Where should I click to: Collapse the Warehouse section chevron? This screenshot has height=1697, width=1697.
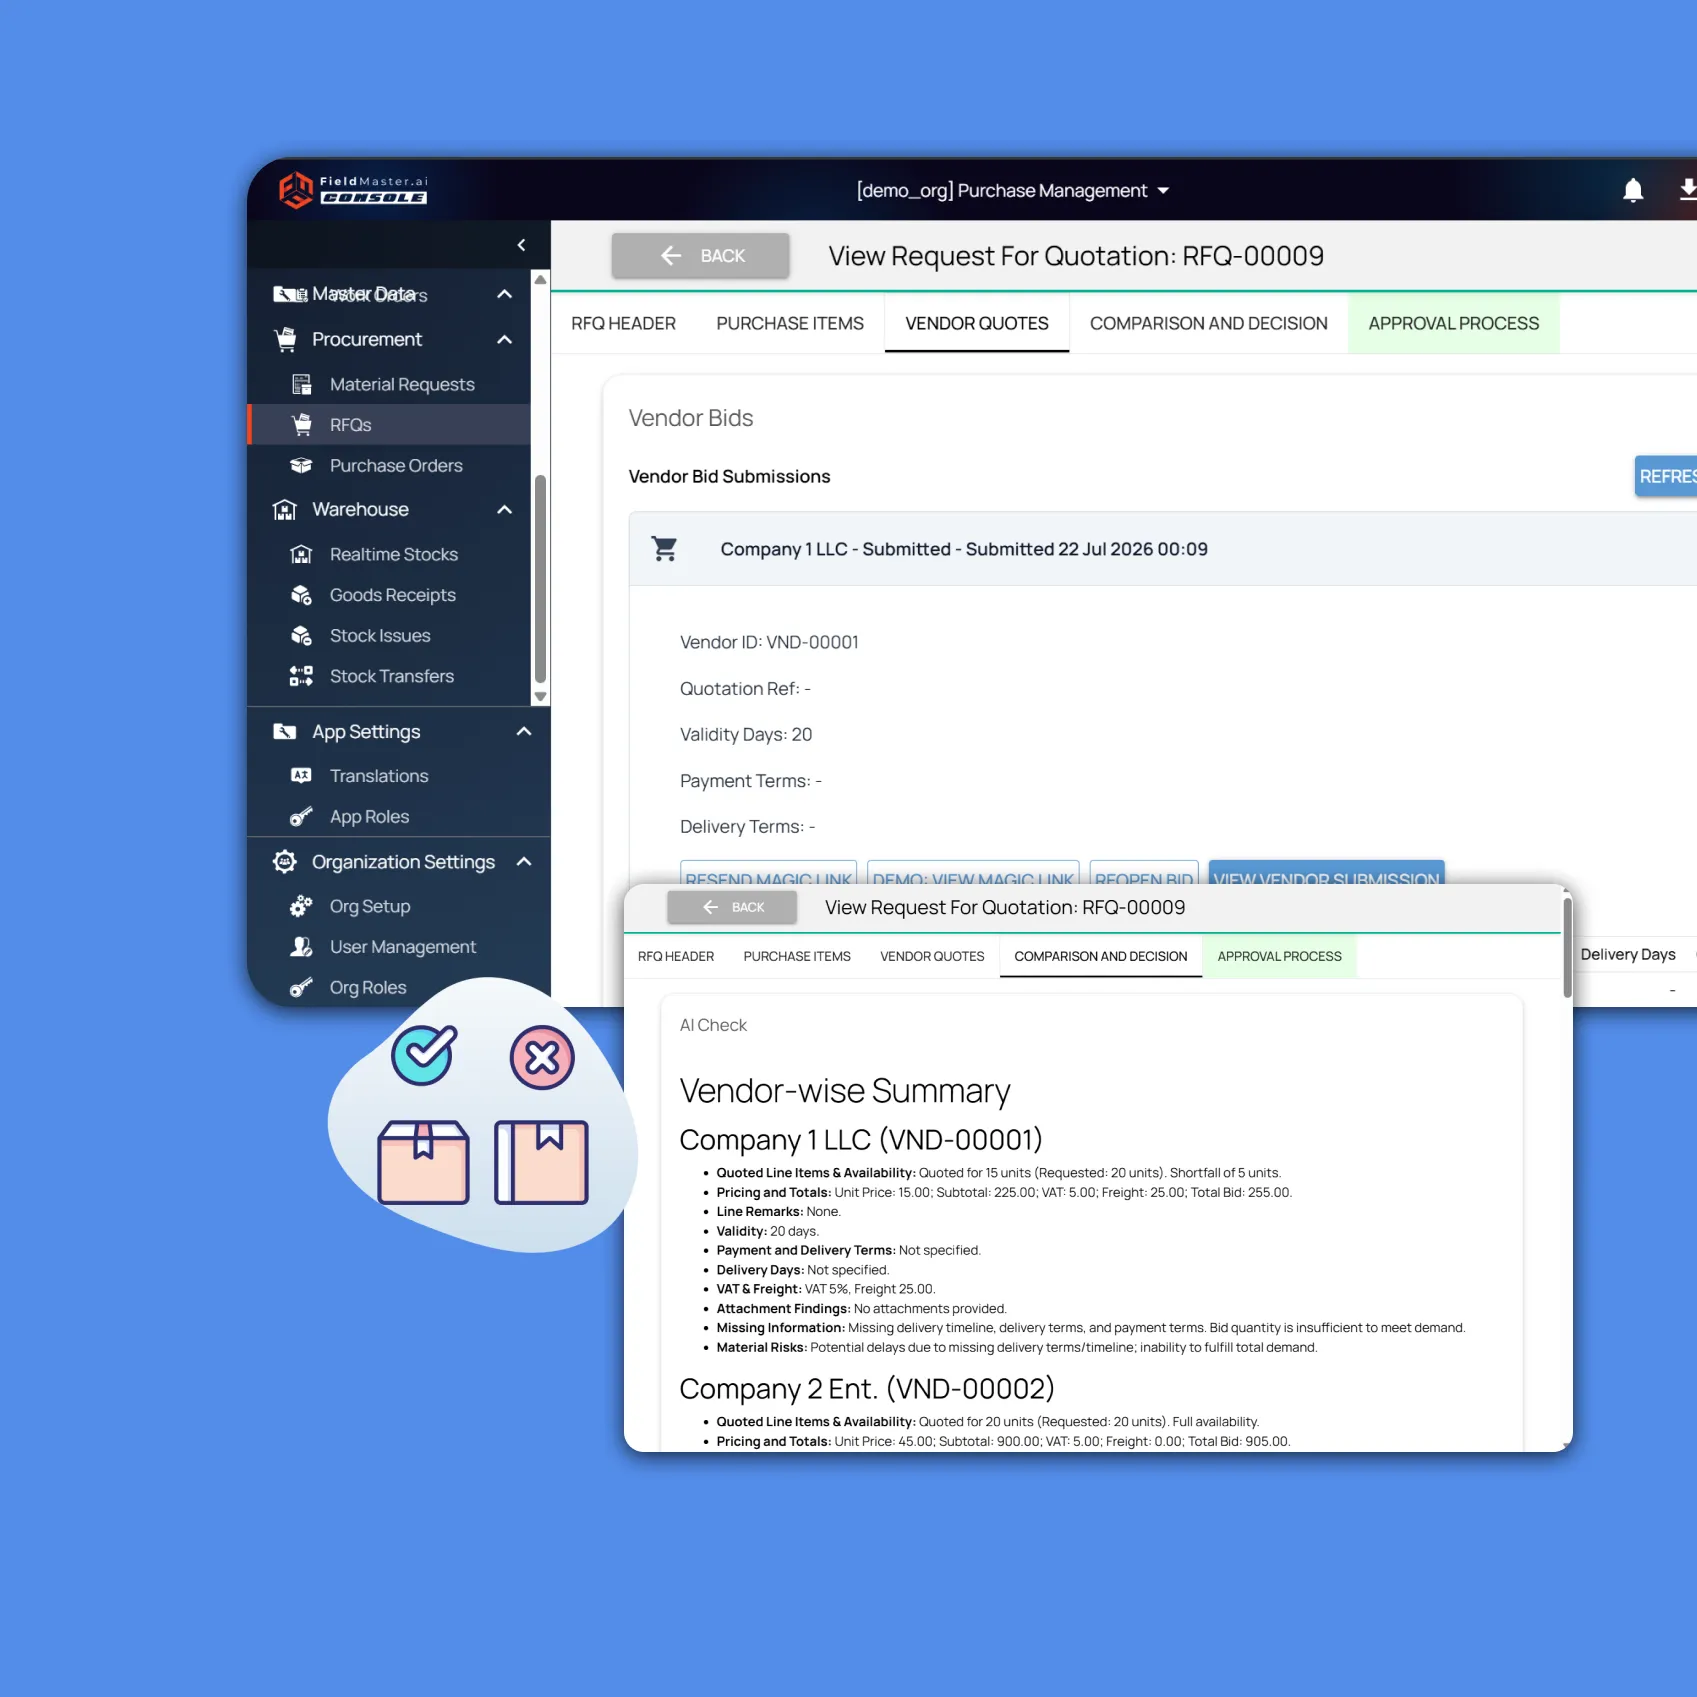click(x=505, y=510)
